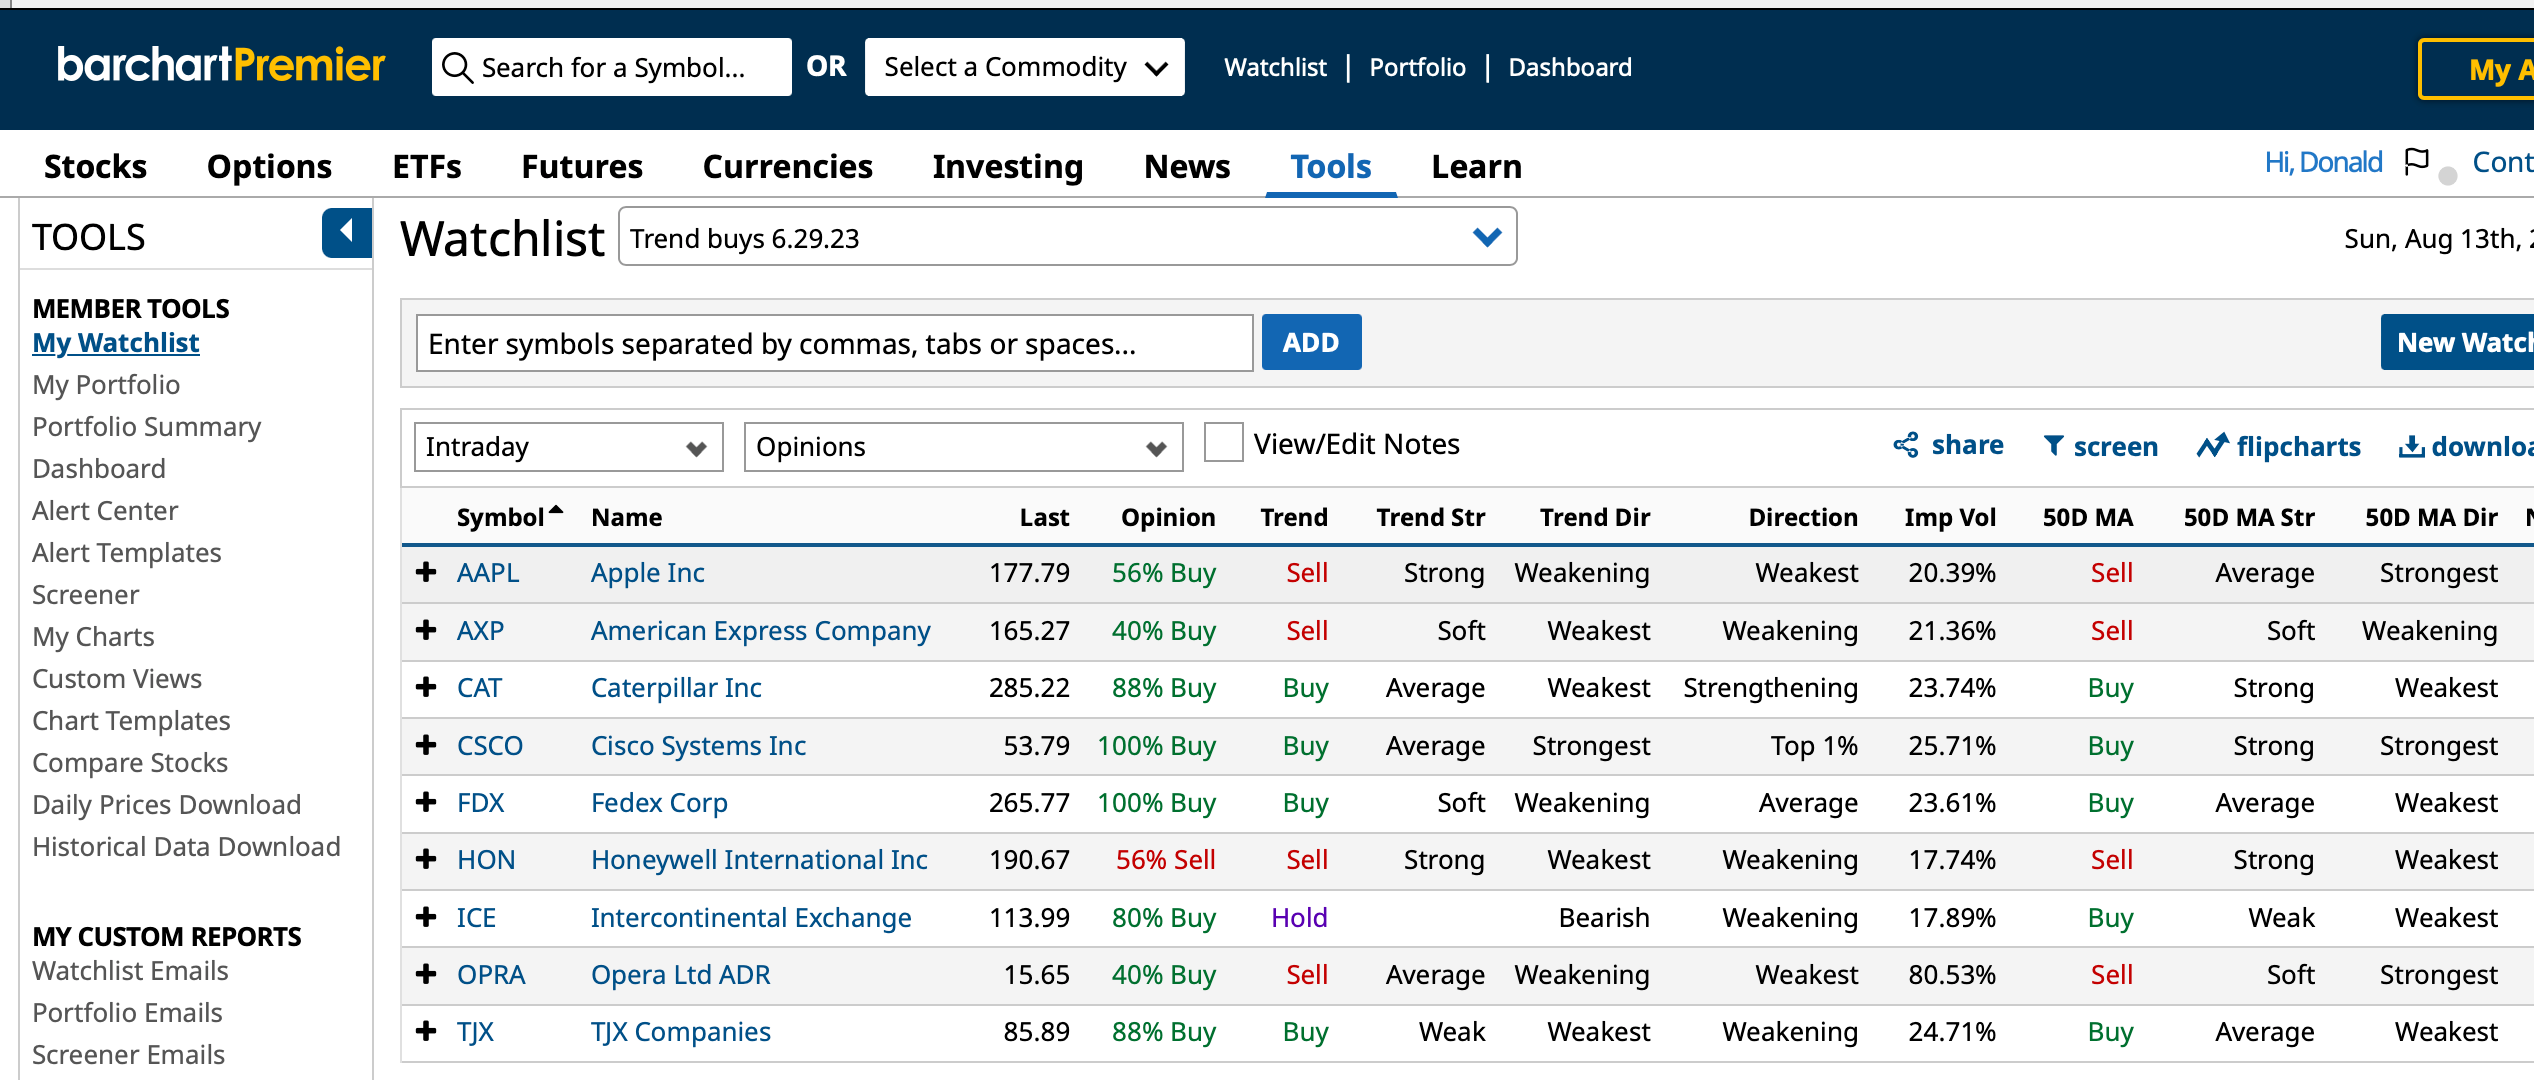Viewport: 2534px width, 1080px height.
Task: Expand the AAPL row plus icon
Action: click(x=427, y=572)
